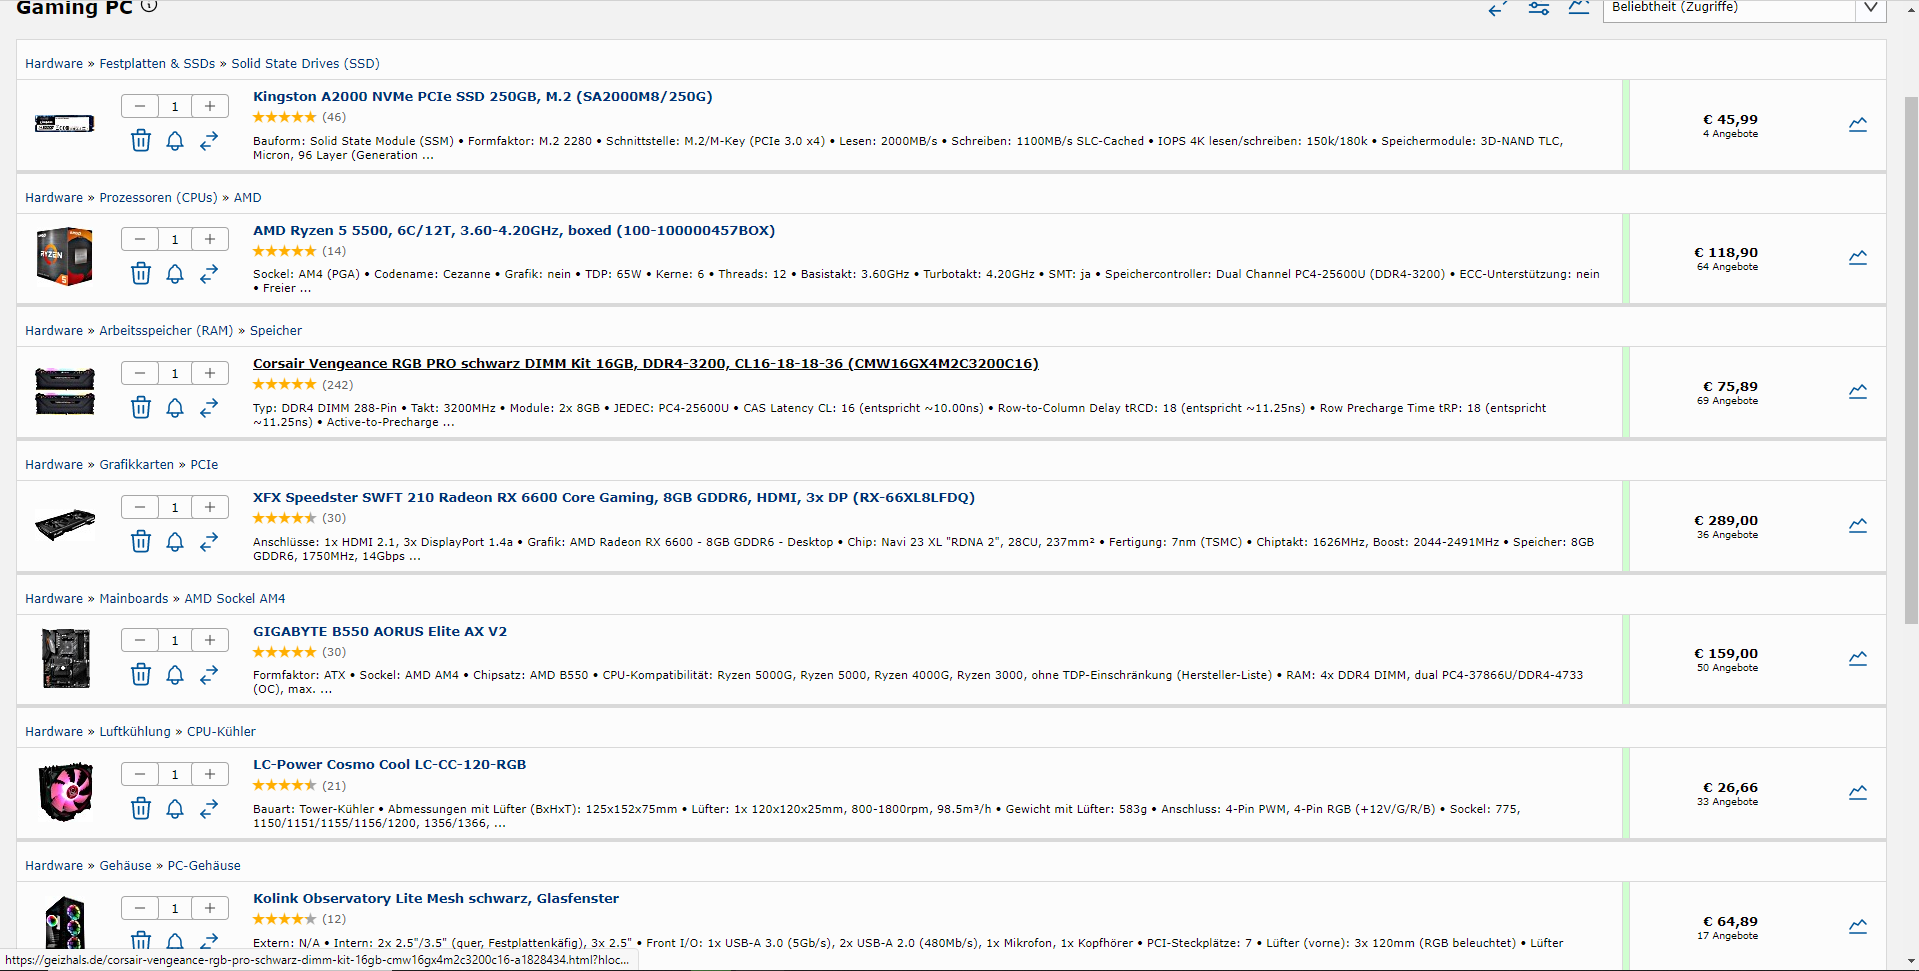Click the XFX graphics card thumbnail
This screenshot has height=971, width=1919.
point(65,525)
